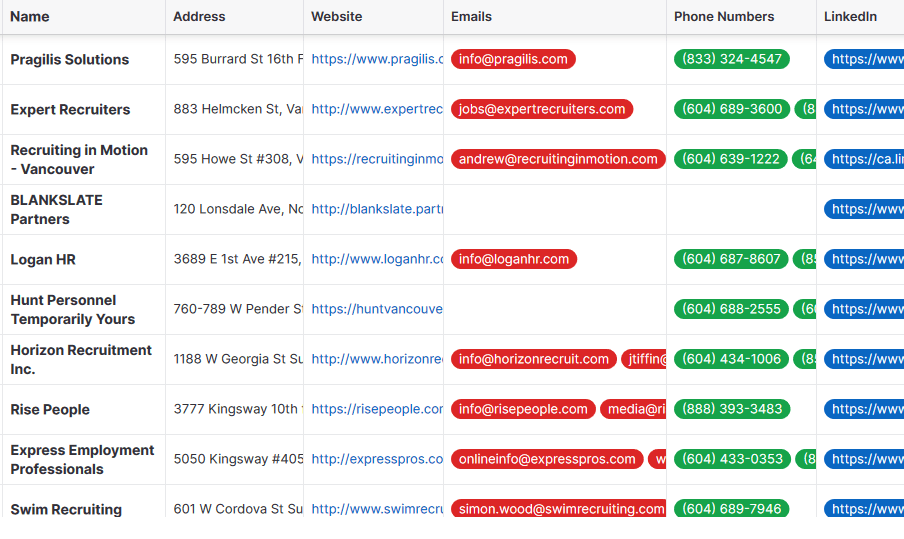This screenshot has height=539, width=904.
Task: Click the Name column header
Action: [30, 16]
